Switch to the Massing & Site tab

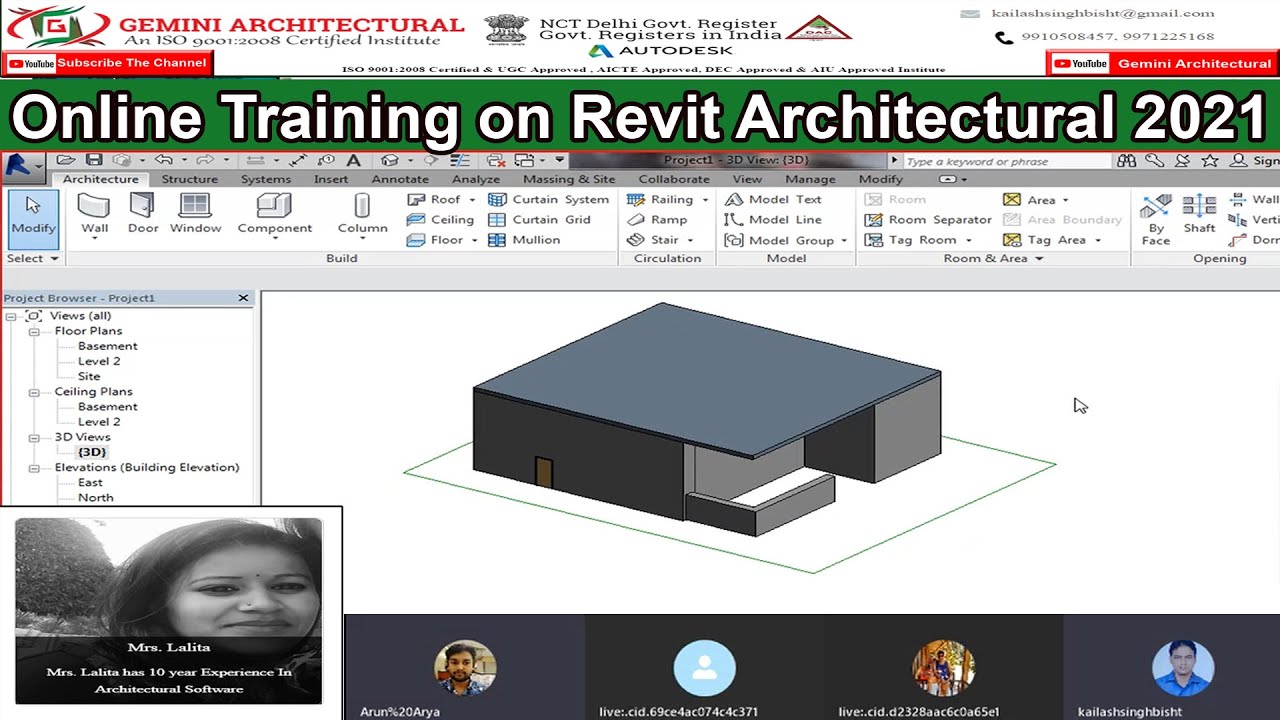click(x=569, y=179)
